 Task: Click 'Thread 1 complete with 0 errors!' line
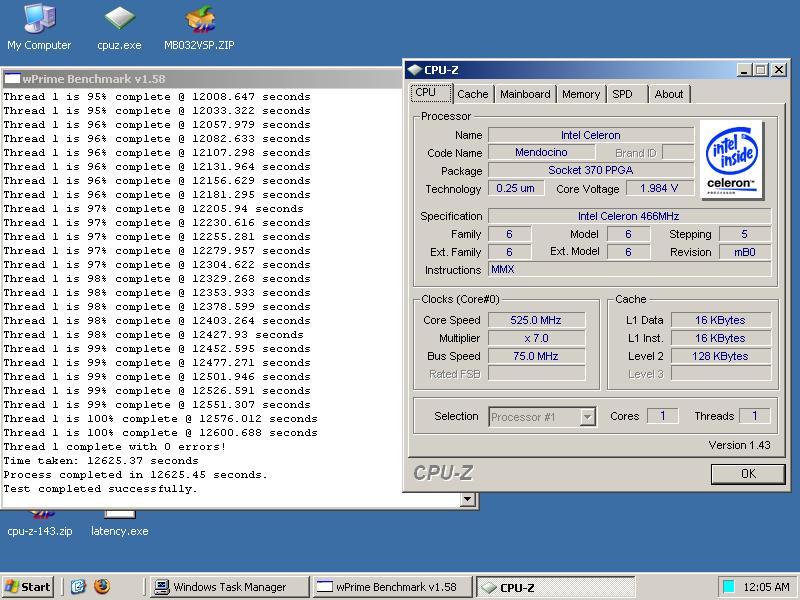point(115,447)
